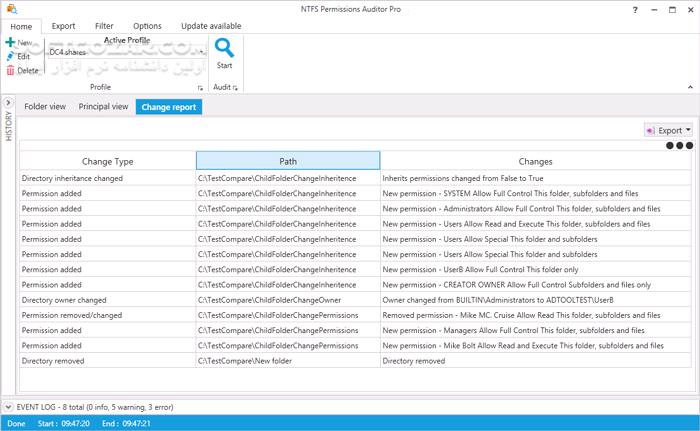The width and height of the screenshot is (700, 431).
Task: Expand the History side panel
Action: point(8,102)
